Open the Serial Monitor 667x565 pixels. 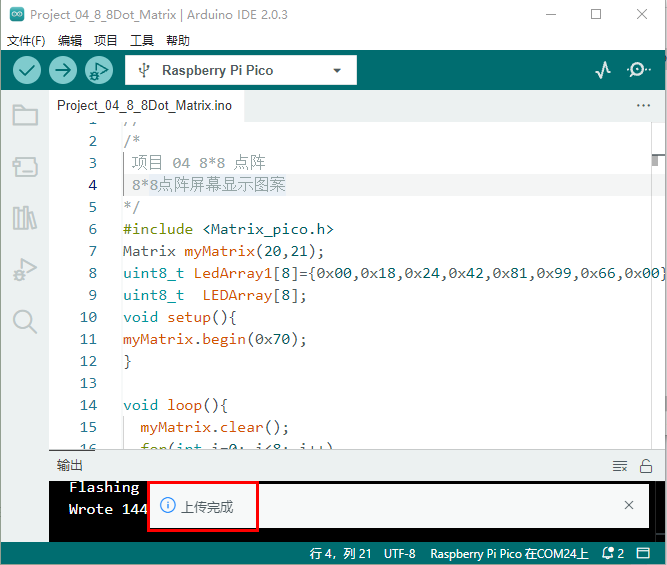[638, 70]
